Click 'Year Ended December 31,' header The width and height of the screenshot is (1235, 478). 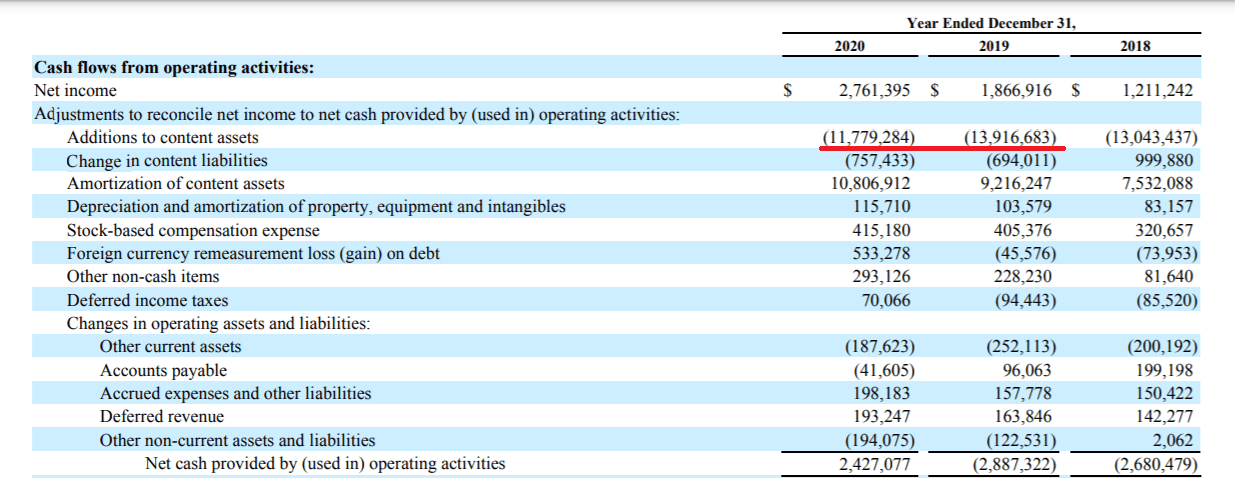[x=991, y=22]
